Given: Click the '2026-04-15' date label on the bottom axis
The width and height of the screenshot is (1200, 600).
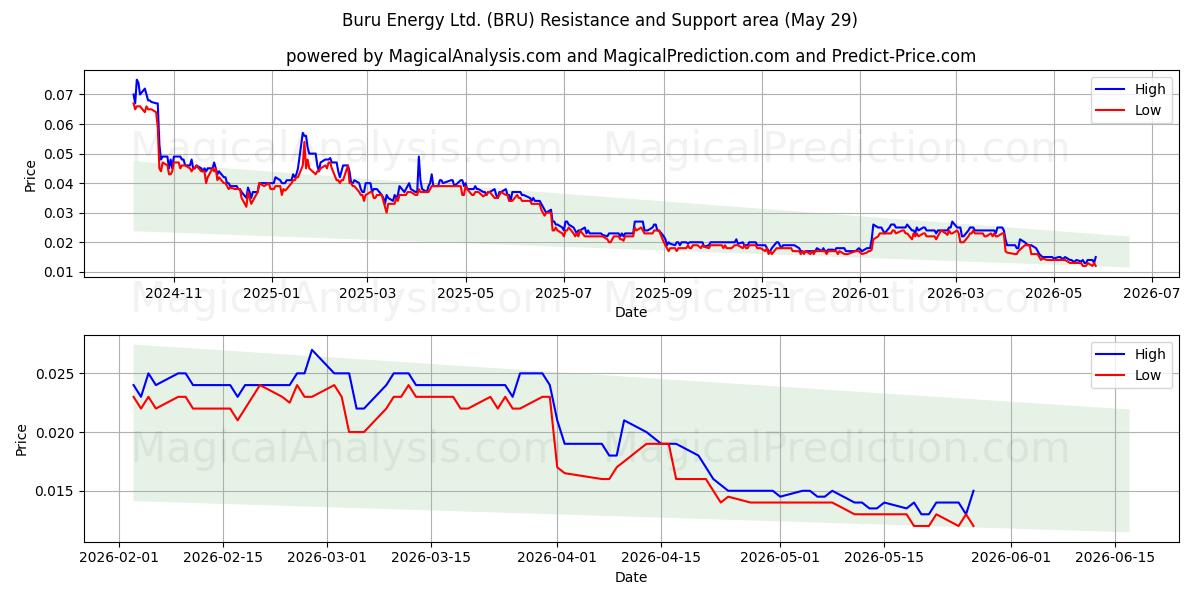Looking at the screenshot, I should point(661,558).
